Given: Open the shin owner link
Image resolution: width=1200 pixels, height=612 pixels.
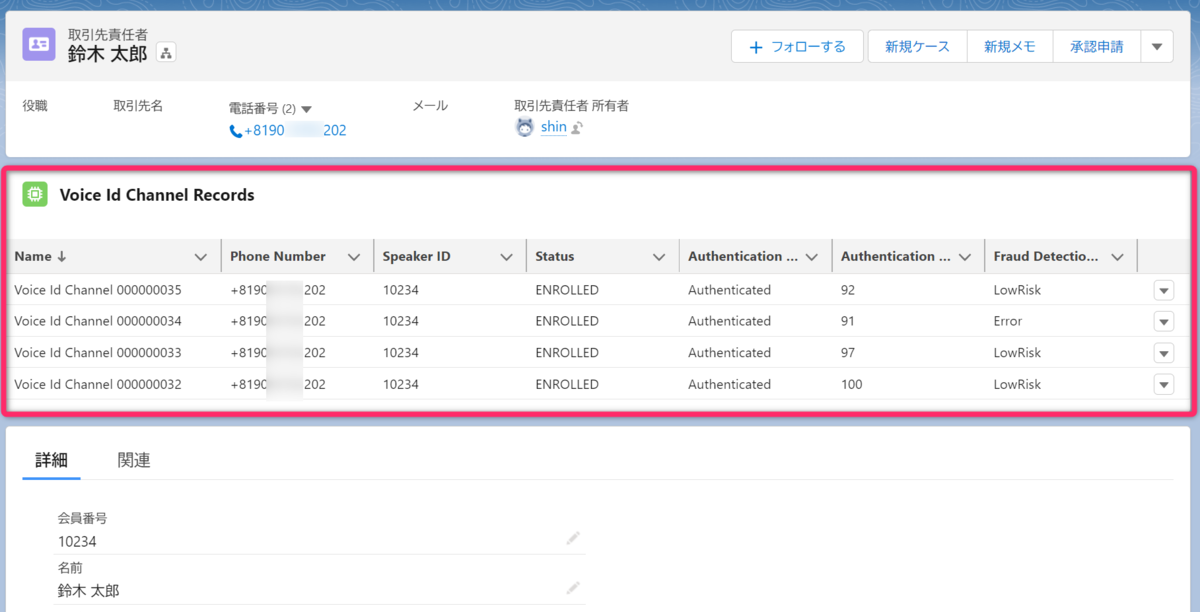Looking at the screenshot, I should (x=554, y=127).
